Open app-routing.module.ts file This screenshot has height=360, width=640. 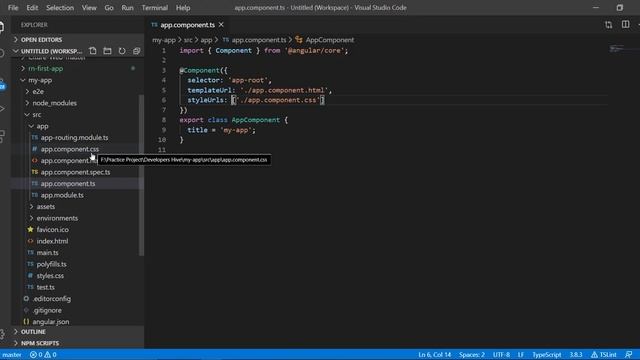(74, 138)
